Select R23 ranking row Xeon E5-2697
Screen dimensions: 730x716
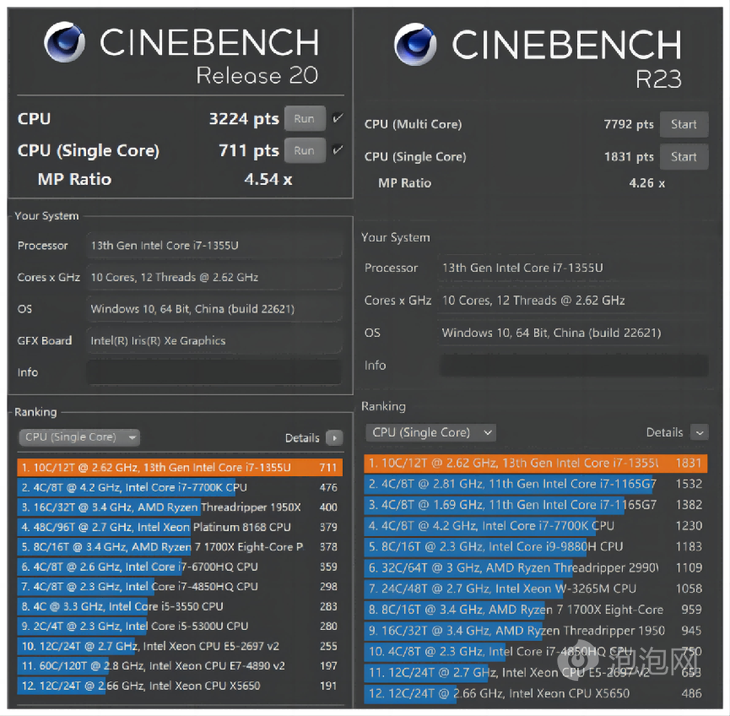point(536,673)
